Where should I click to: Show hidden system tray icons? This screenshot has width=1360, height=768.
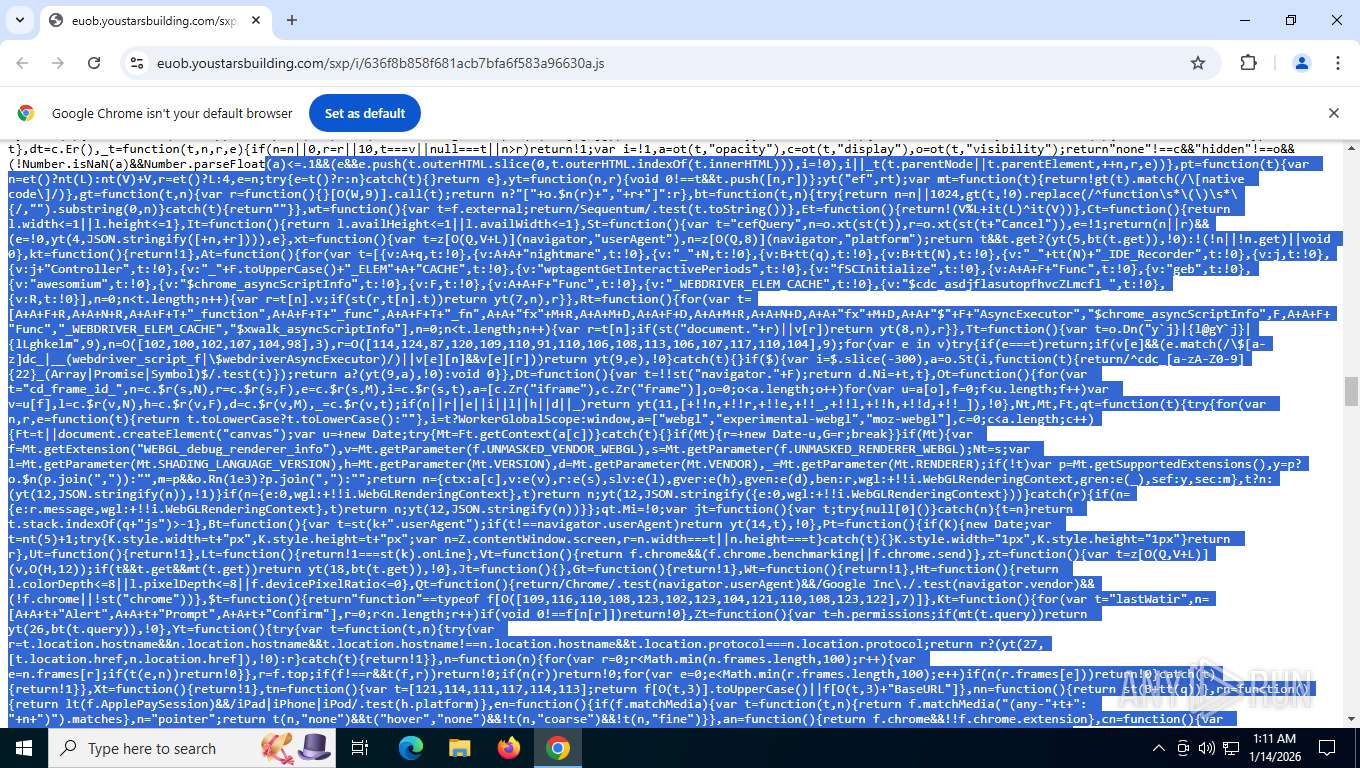point(1159,748)
